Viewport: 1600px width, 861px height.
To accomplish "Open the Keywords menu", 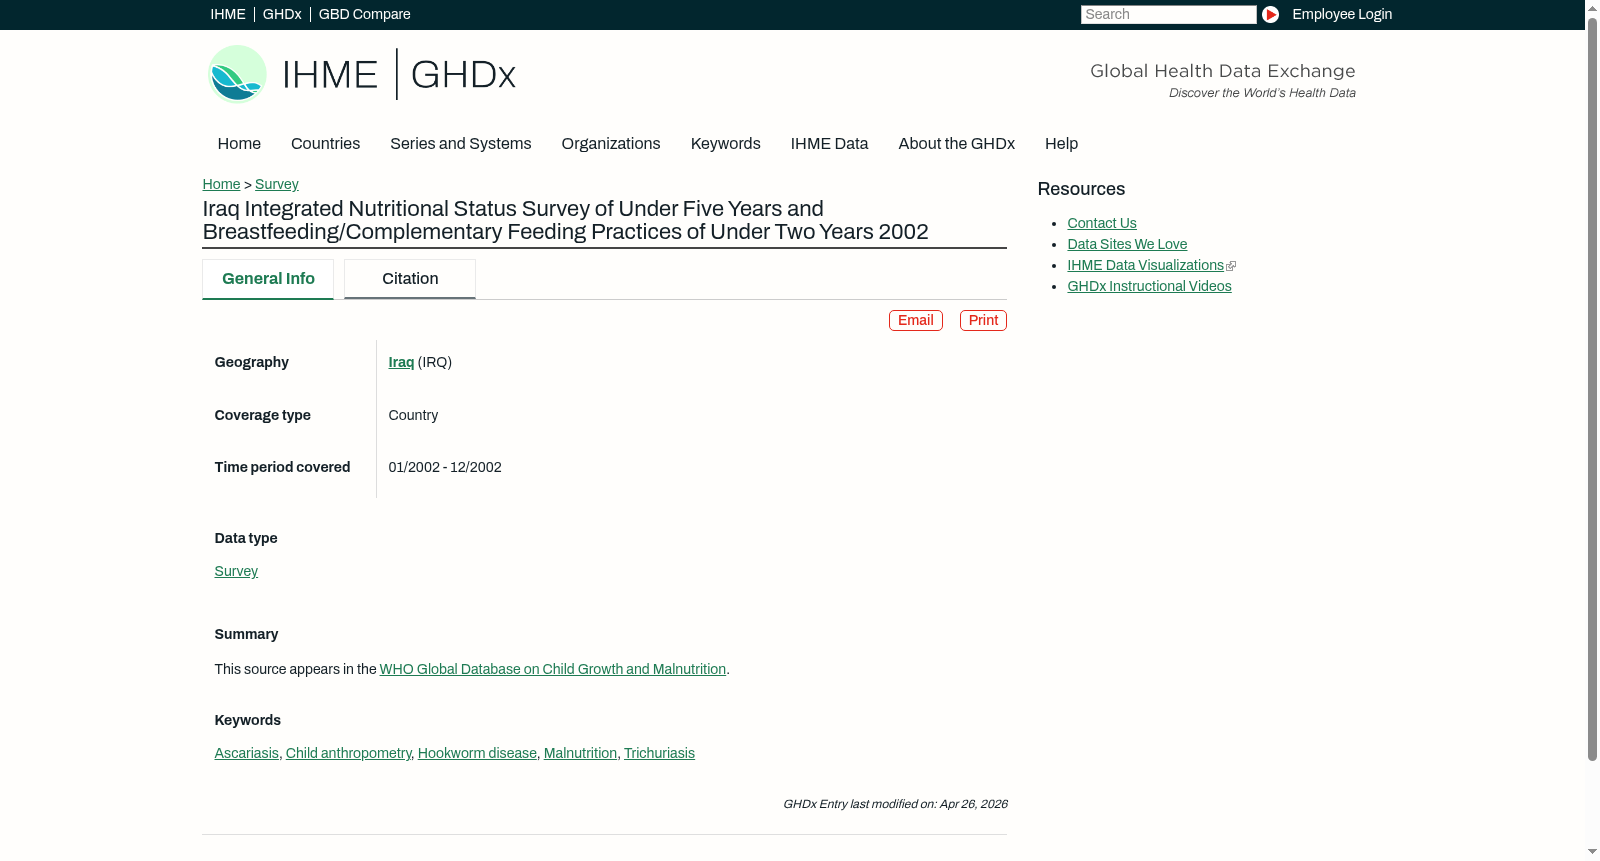I will [x=726, y=144].
